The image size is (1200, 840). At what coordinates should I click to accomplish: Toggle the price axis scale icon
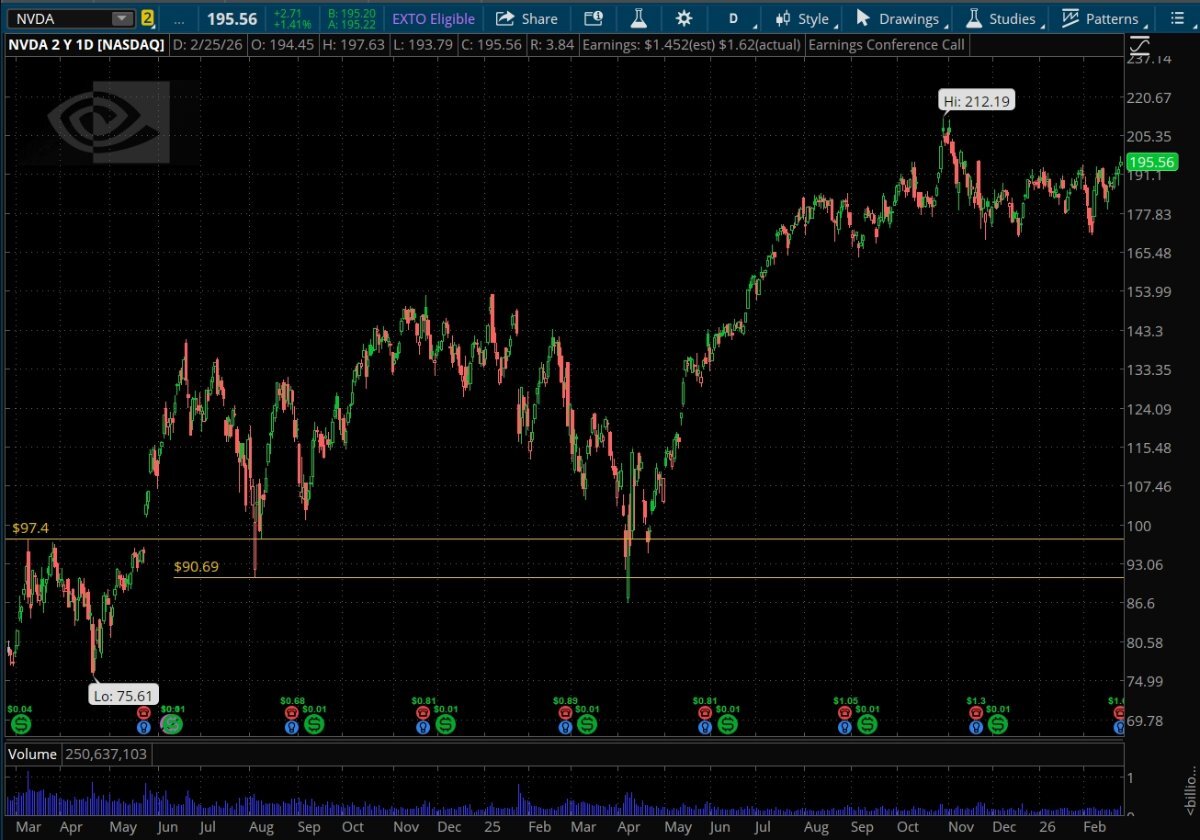click(x=1139, y=45)
